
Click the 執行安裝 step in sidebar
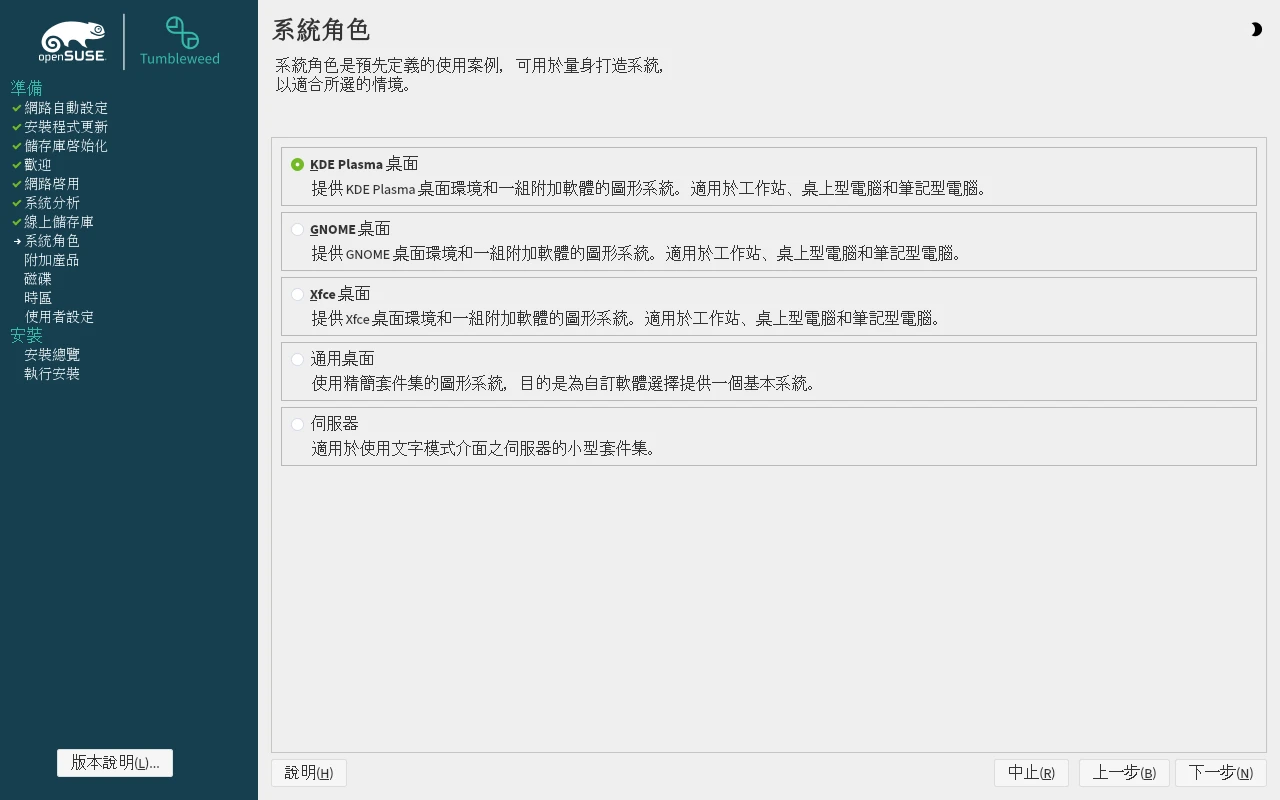point(52,374)
